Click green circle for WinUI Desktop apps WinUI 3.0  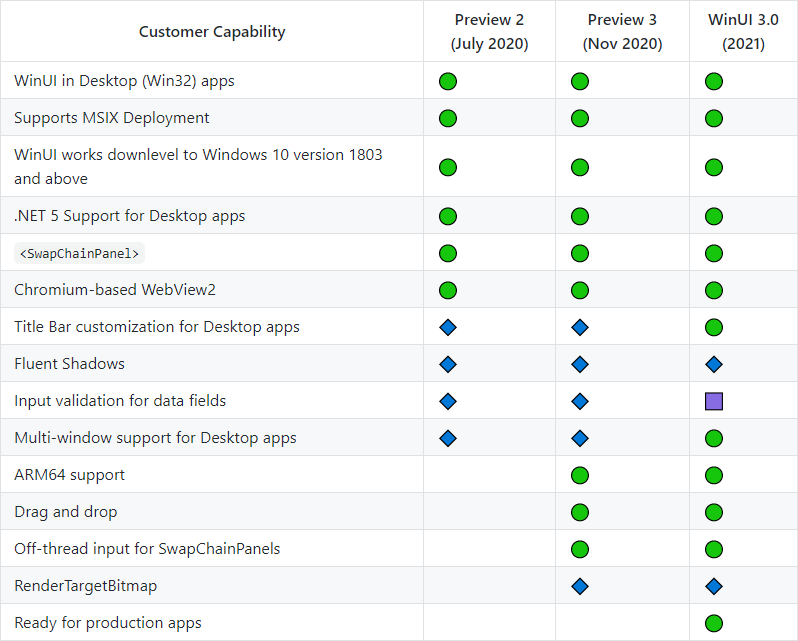coord(714,81)
